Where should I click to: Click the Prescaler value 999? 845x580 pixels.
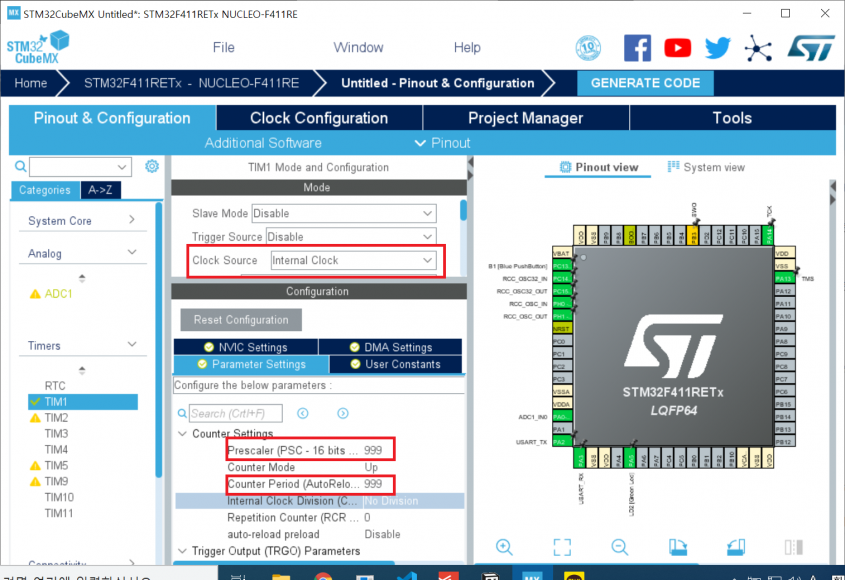373,450
